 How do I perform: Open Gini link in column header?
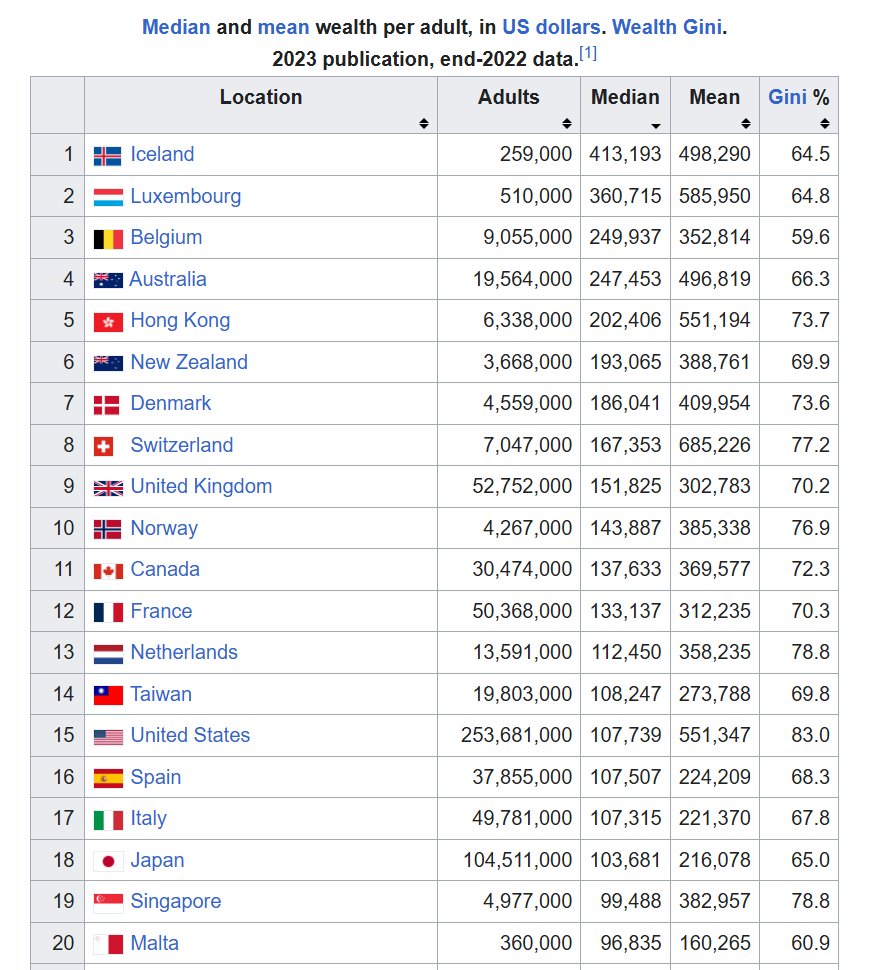click(788, 97)
